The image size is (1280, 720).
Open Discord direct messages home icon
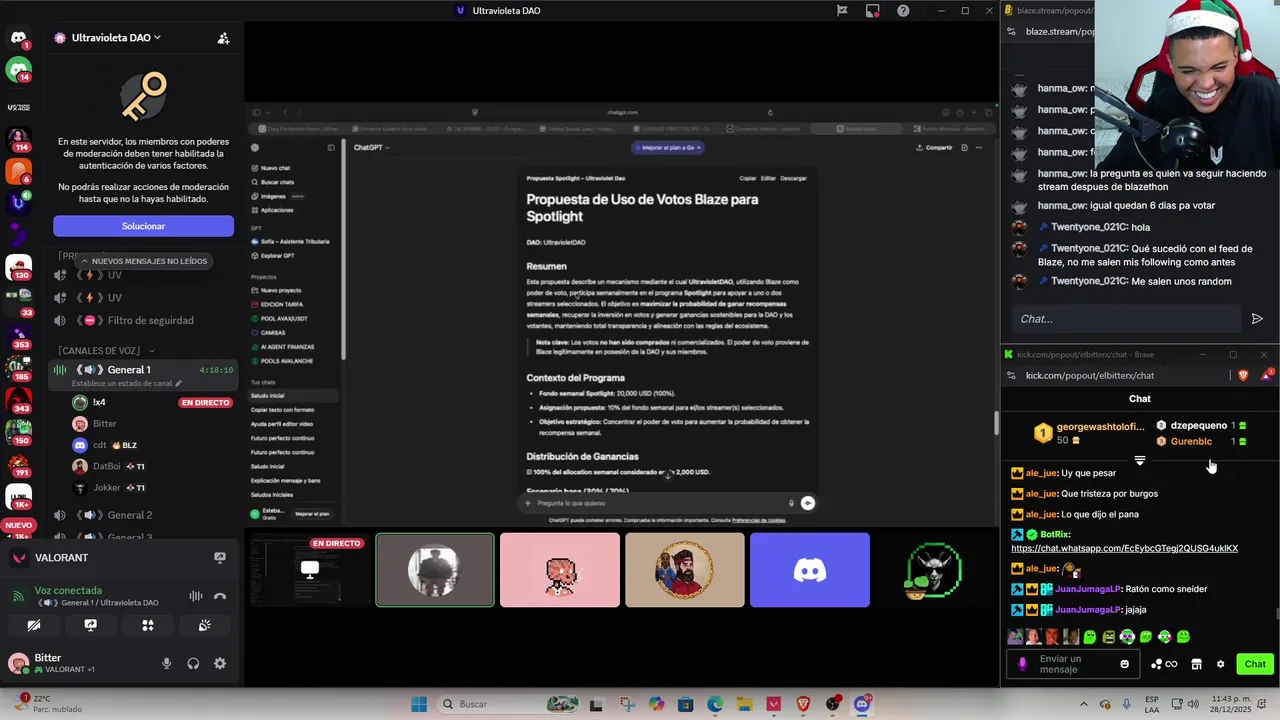pos(18,38)
